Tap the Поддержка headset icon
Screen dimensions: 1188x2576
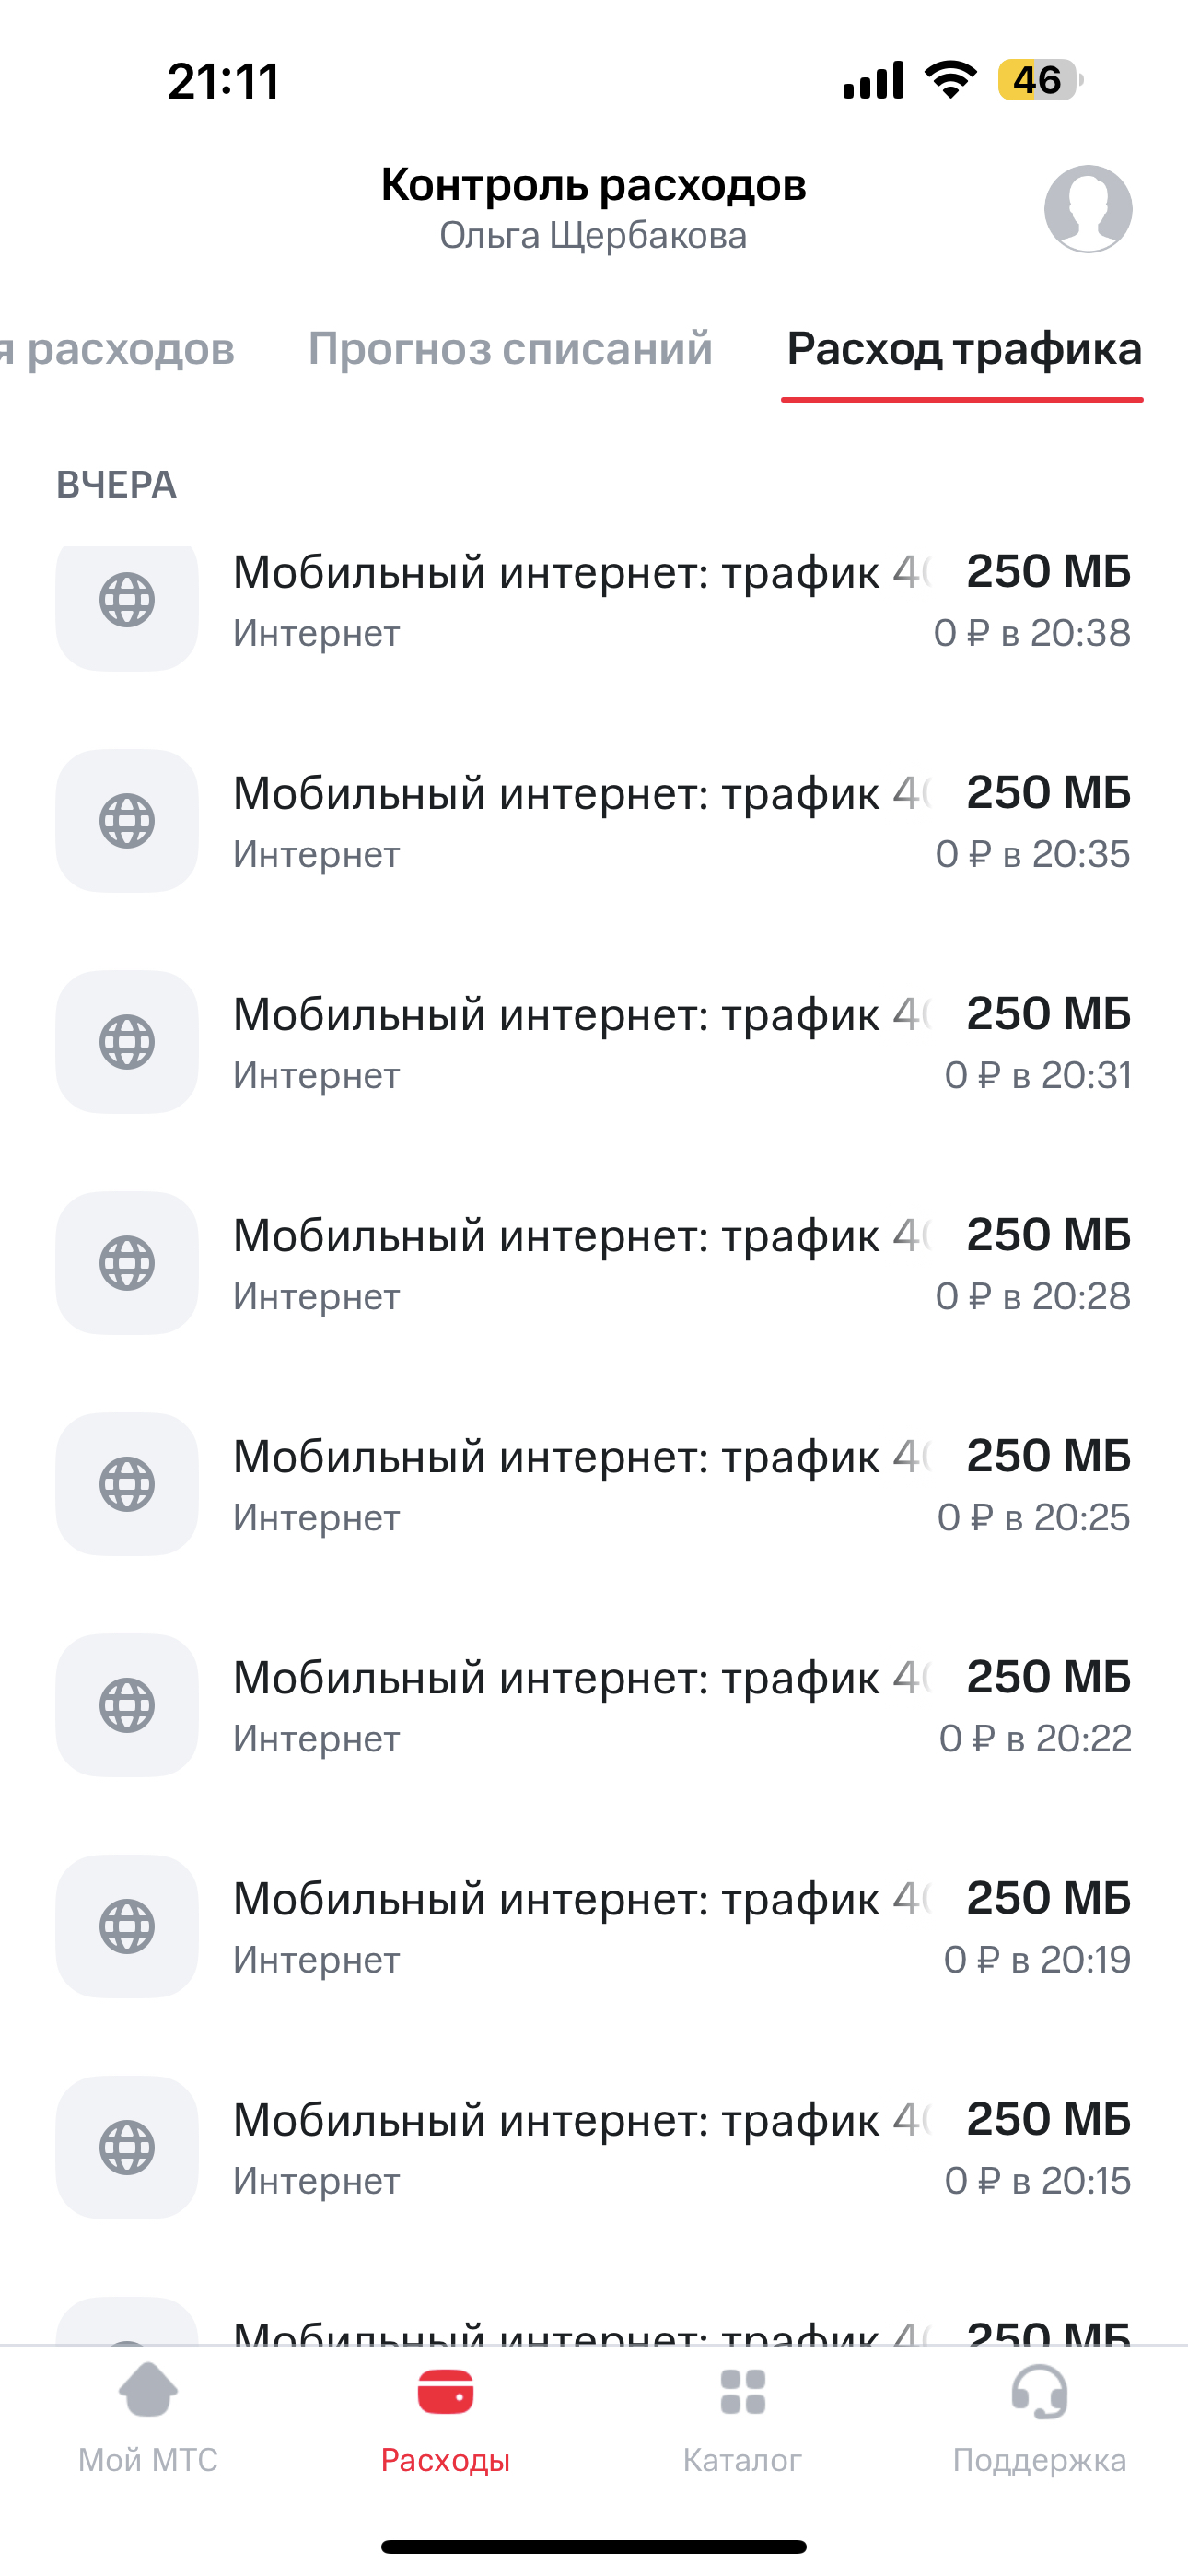click(x=1039, y=2390)
